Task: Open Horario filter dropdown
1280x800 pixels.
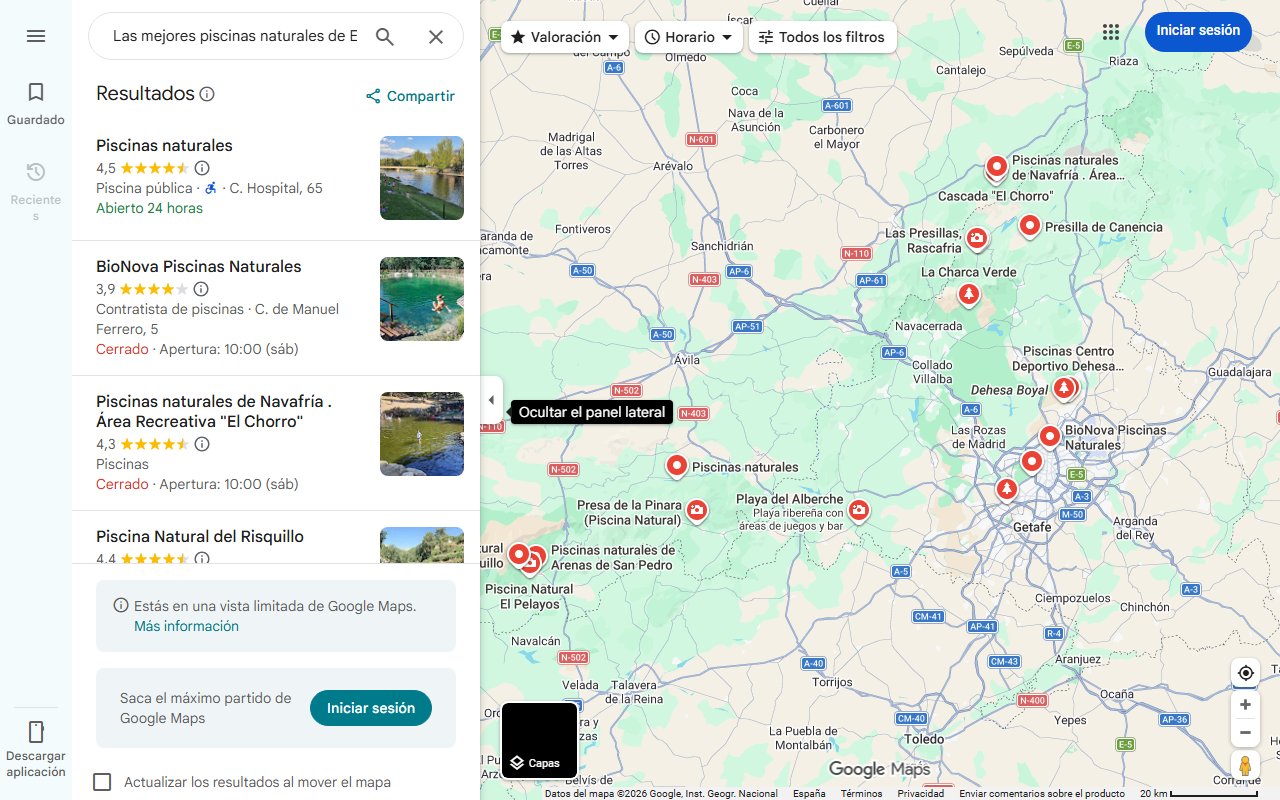Action: point(689,37)
